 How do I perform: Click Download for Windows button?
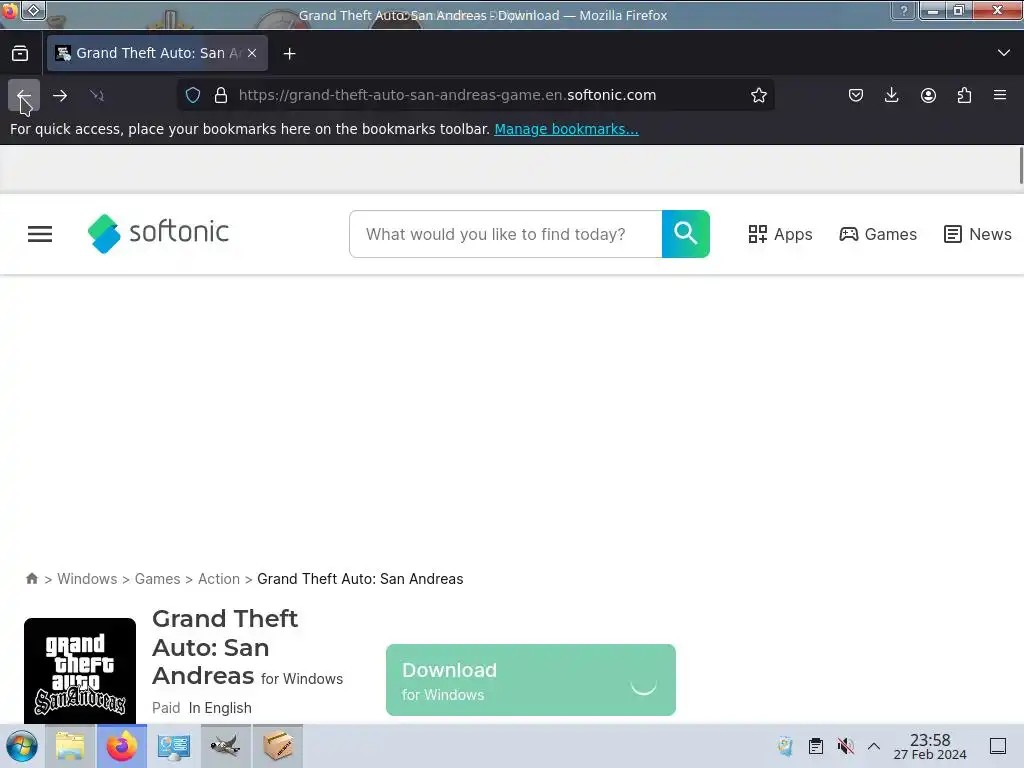pos(530,680)
